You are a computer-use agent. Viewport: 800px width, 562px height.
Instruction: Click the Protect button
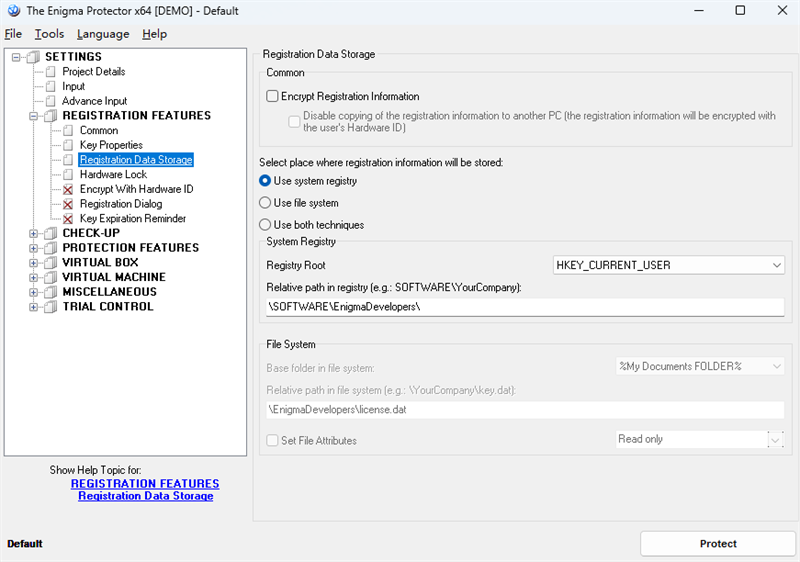click(718, 544)
